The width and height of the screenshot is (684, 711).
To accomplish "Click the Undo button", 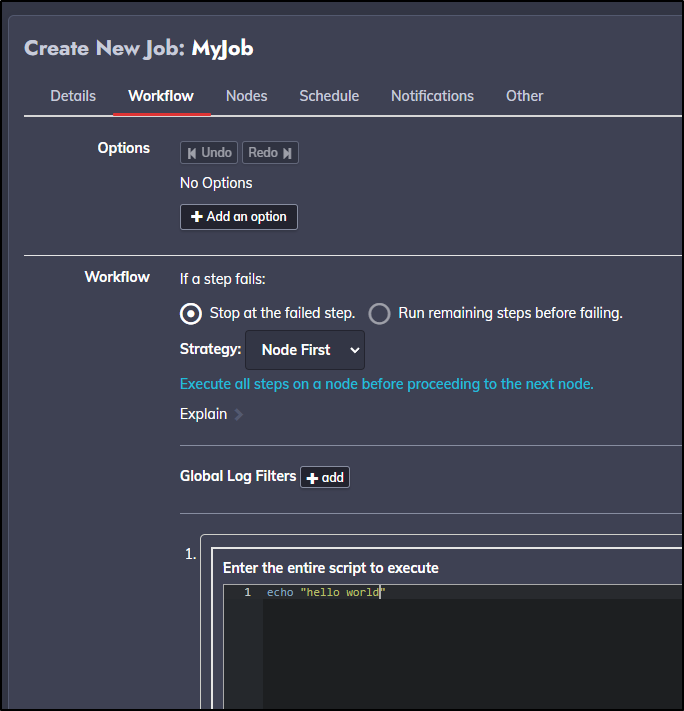I will click(x=209, y=153).
